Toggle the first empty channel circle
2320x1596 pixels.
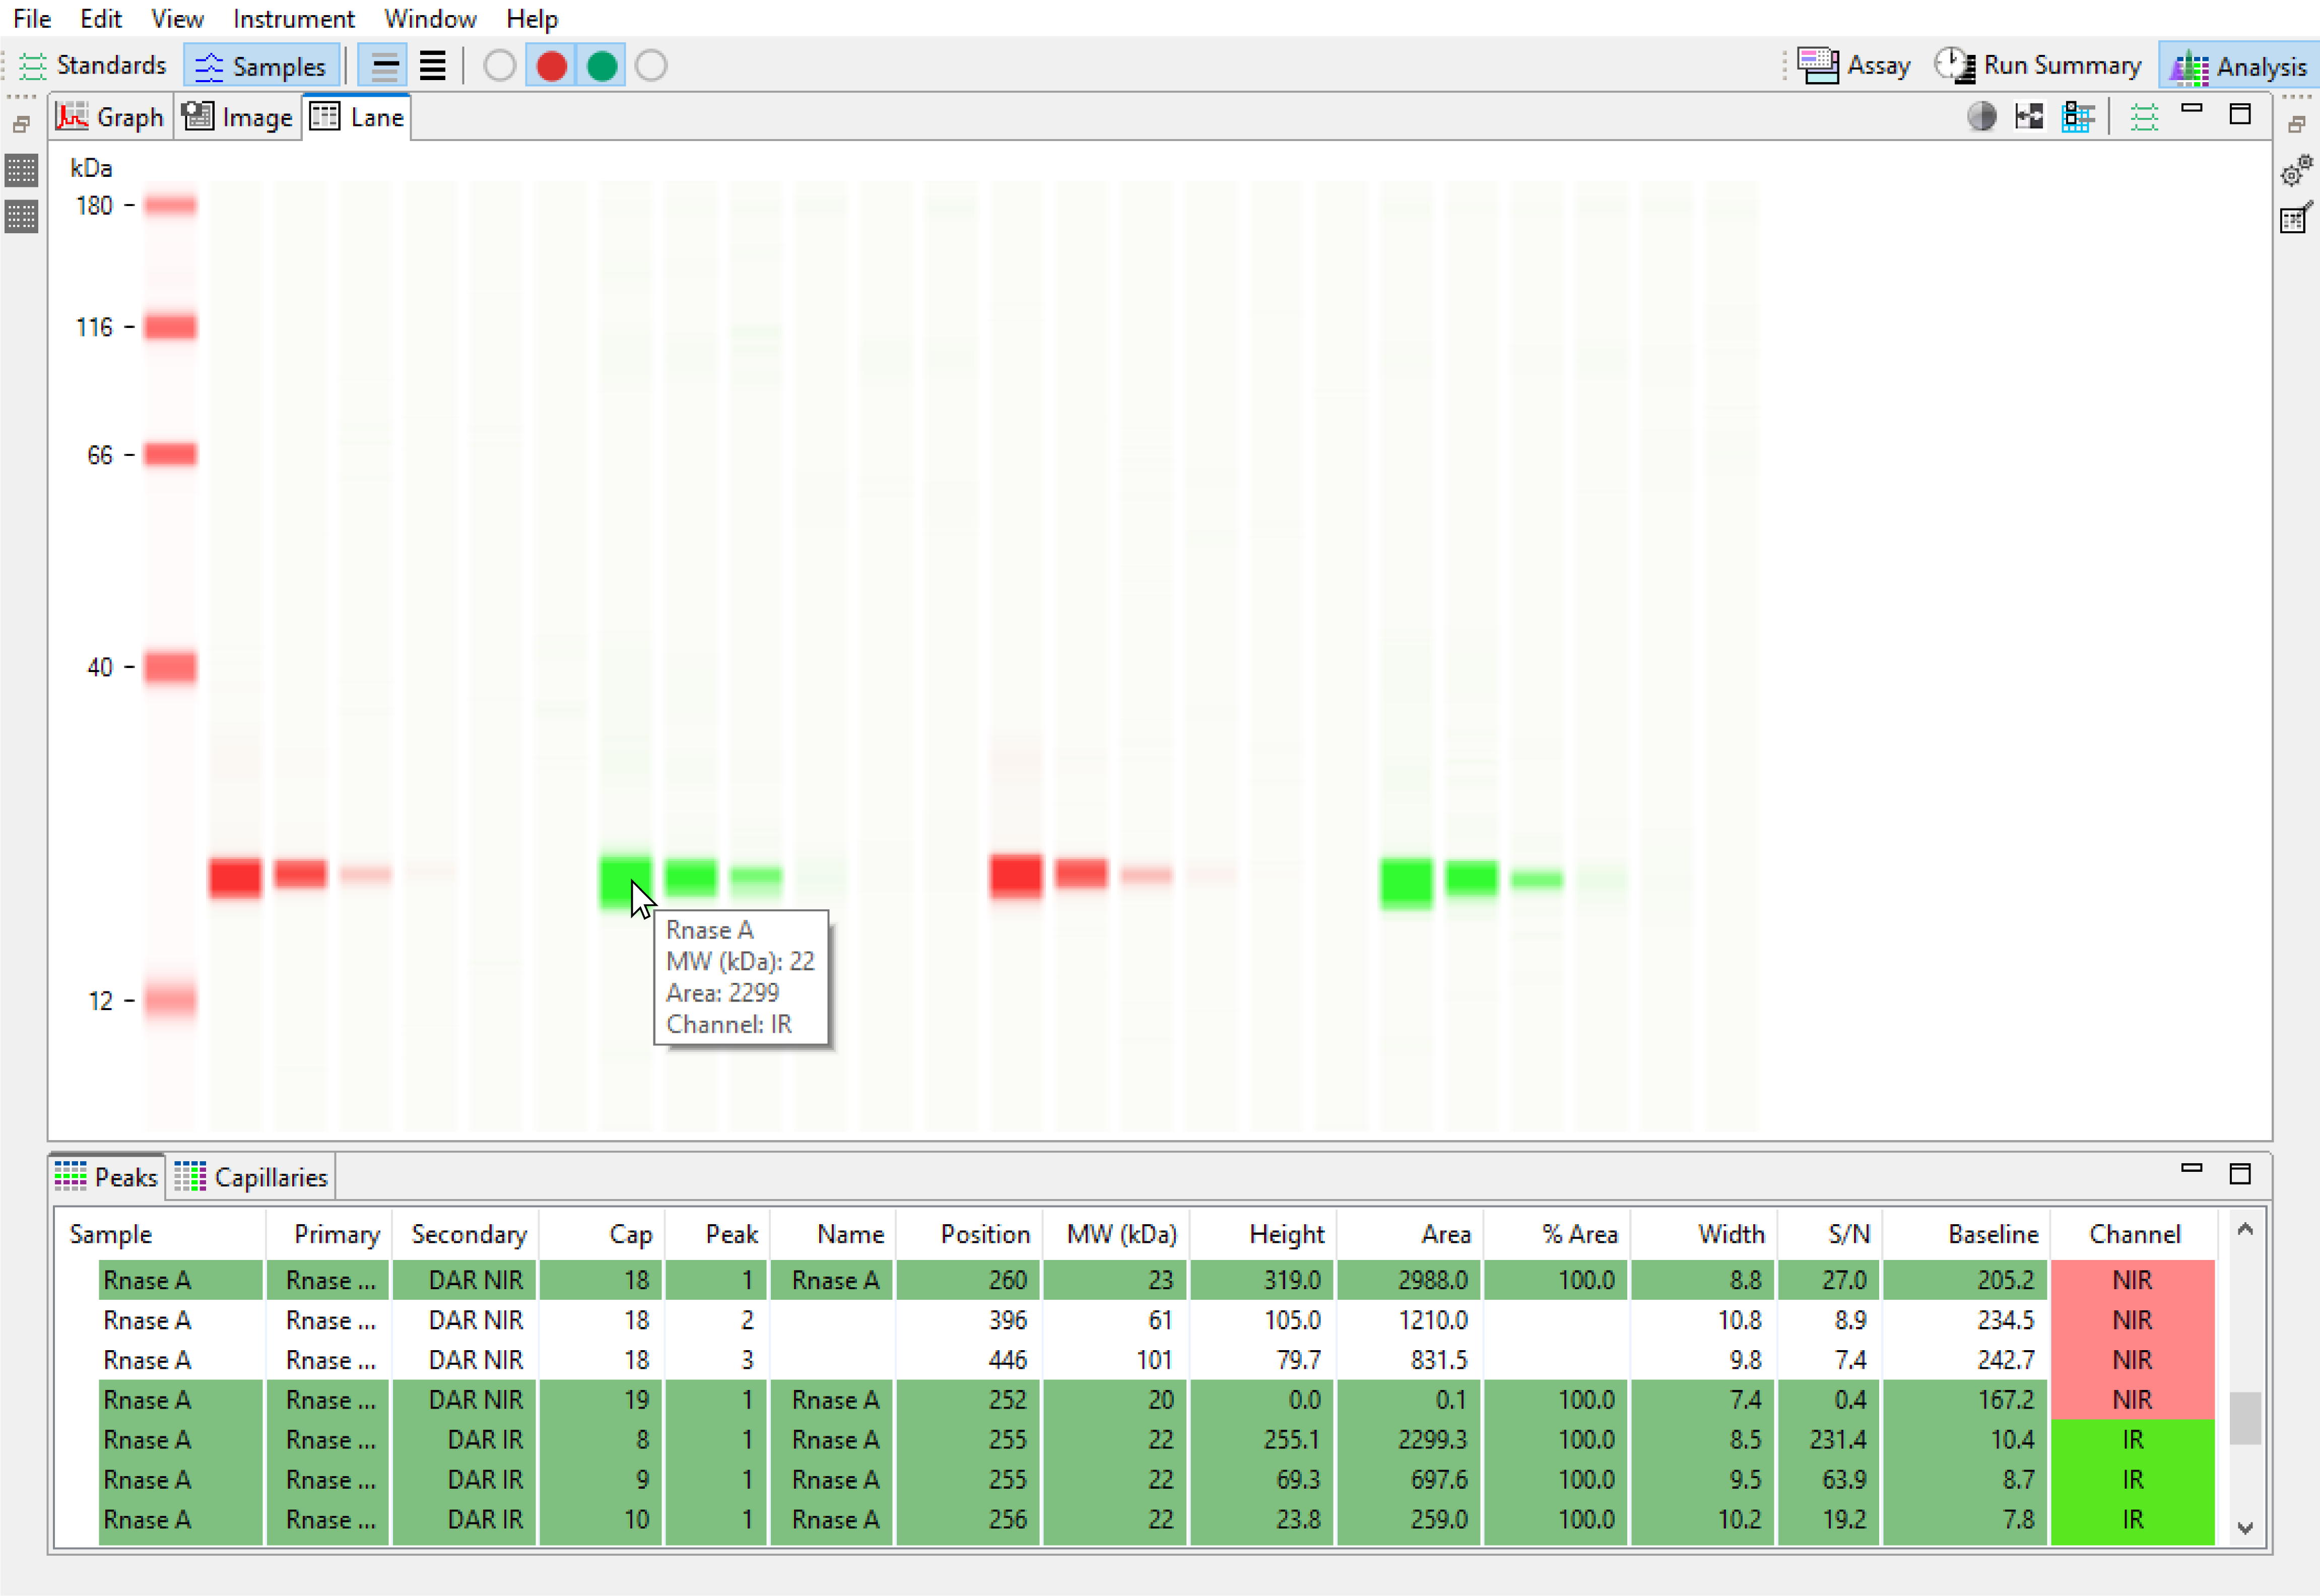pyautogui.click(x=499, y=66)
